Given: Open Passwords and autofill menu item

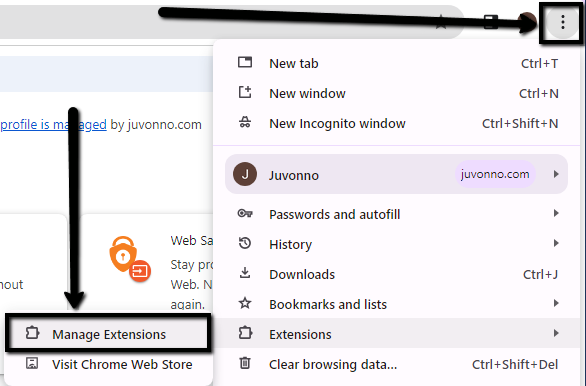Looking at the screenshot, I should (x=397, y=214).
